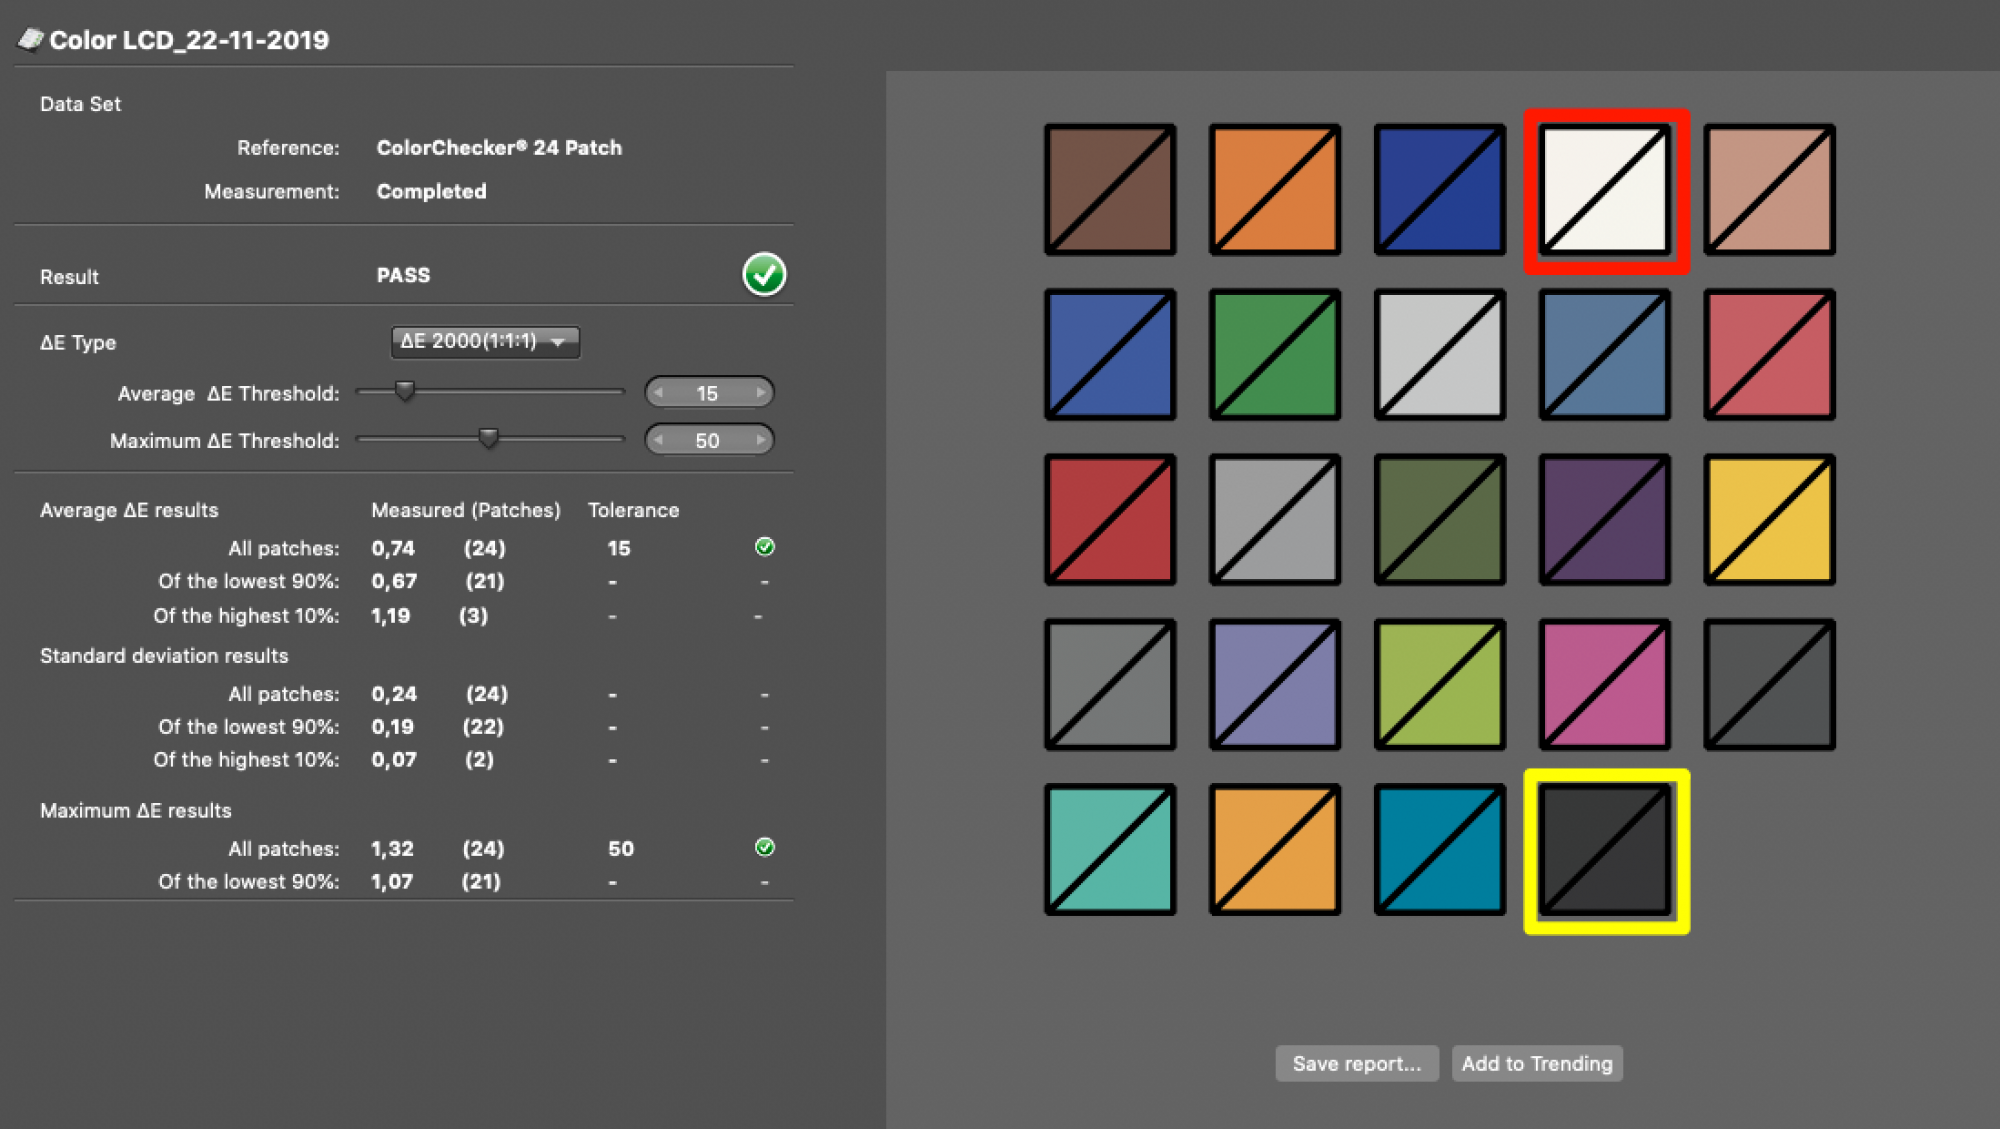Viewport: 2000px width, 1129px height.
Task: Open the ΔE 2000(1:1:1) type dropdown
Action: (x=485, y=342)
